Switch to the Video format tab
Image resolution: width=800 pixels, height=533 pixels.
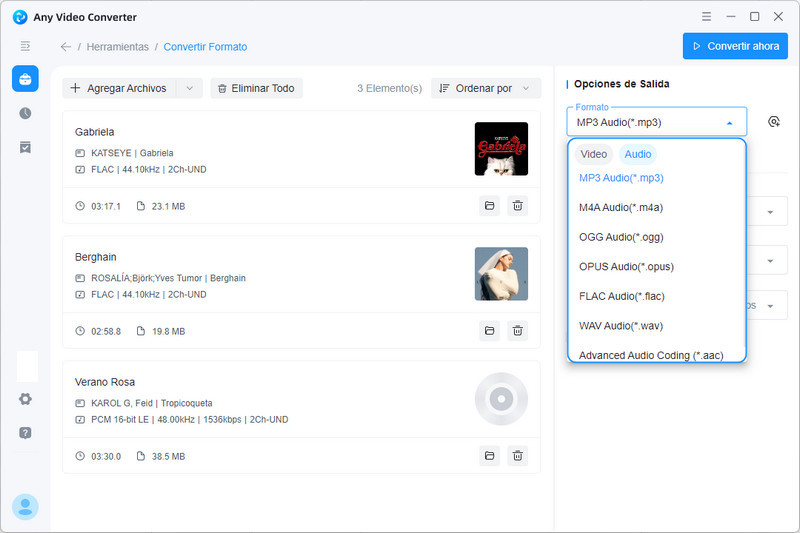593,154
